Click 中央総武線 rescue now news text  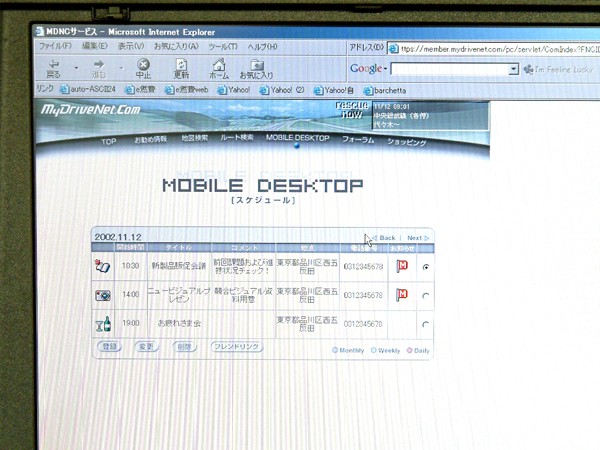coord(401,116)
